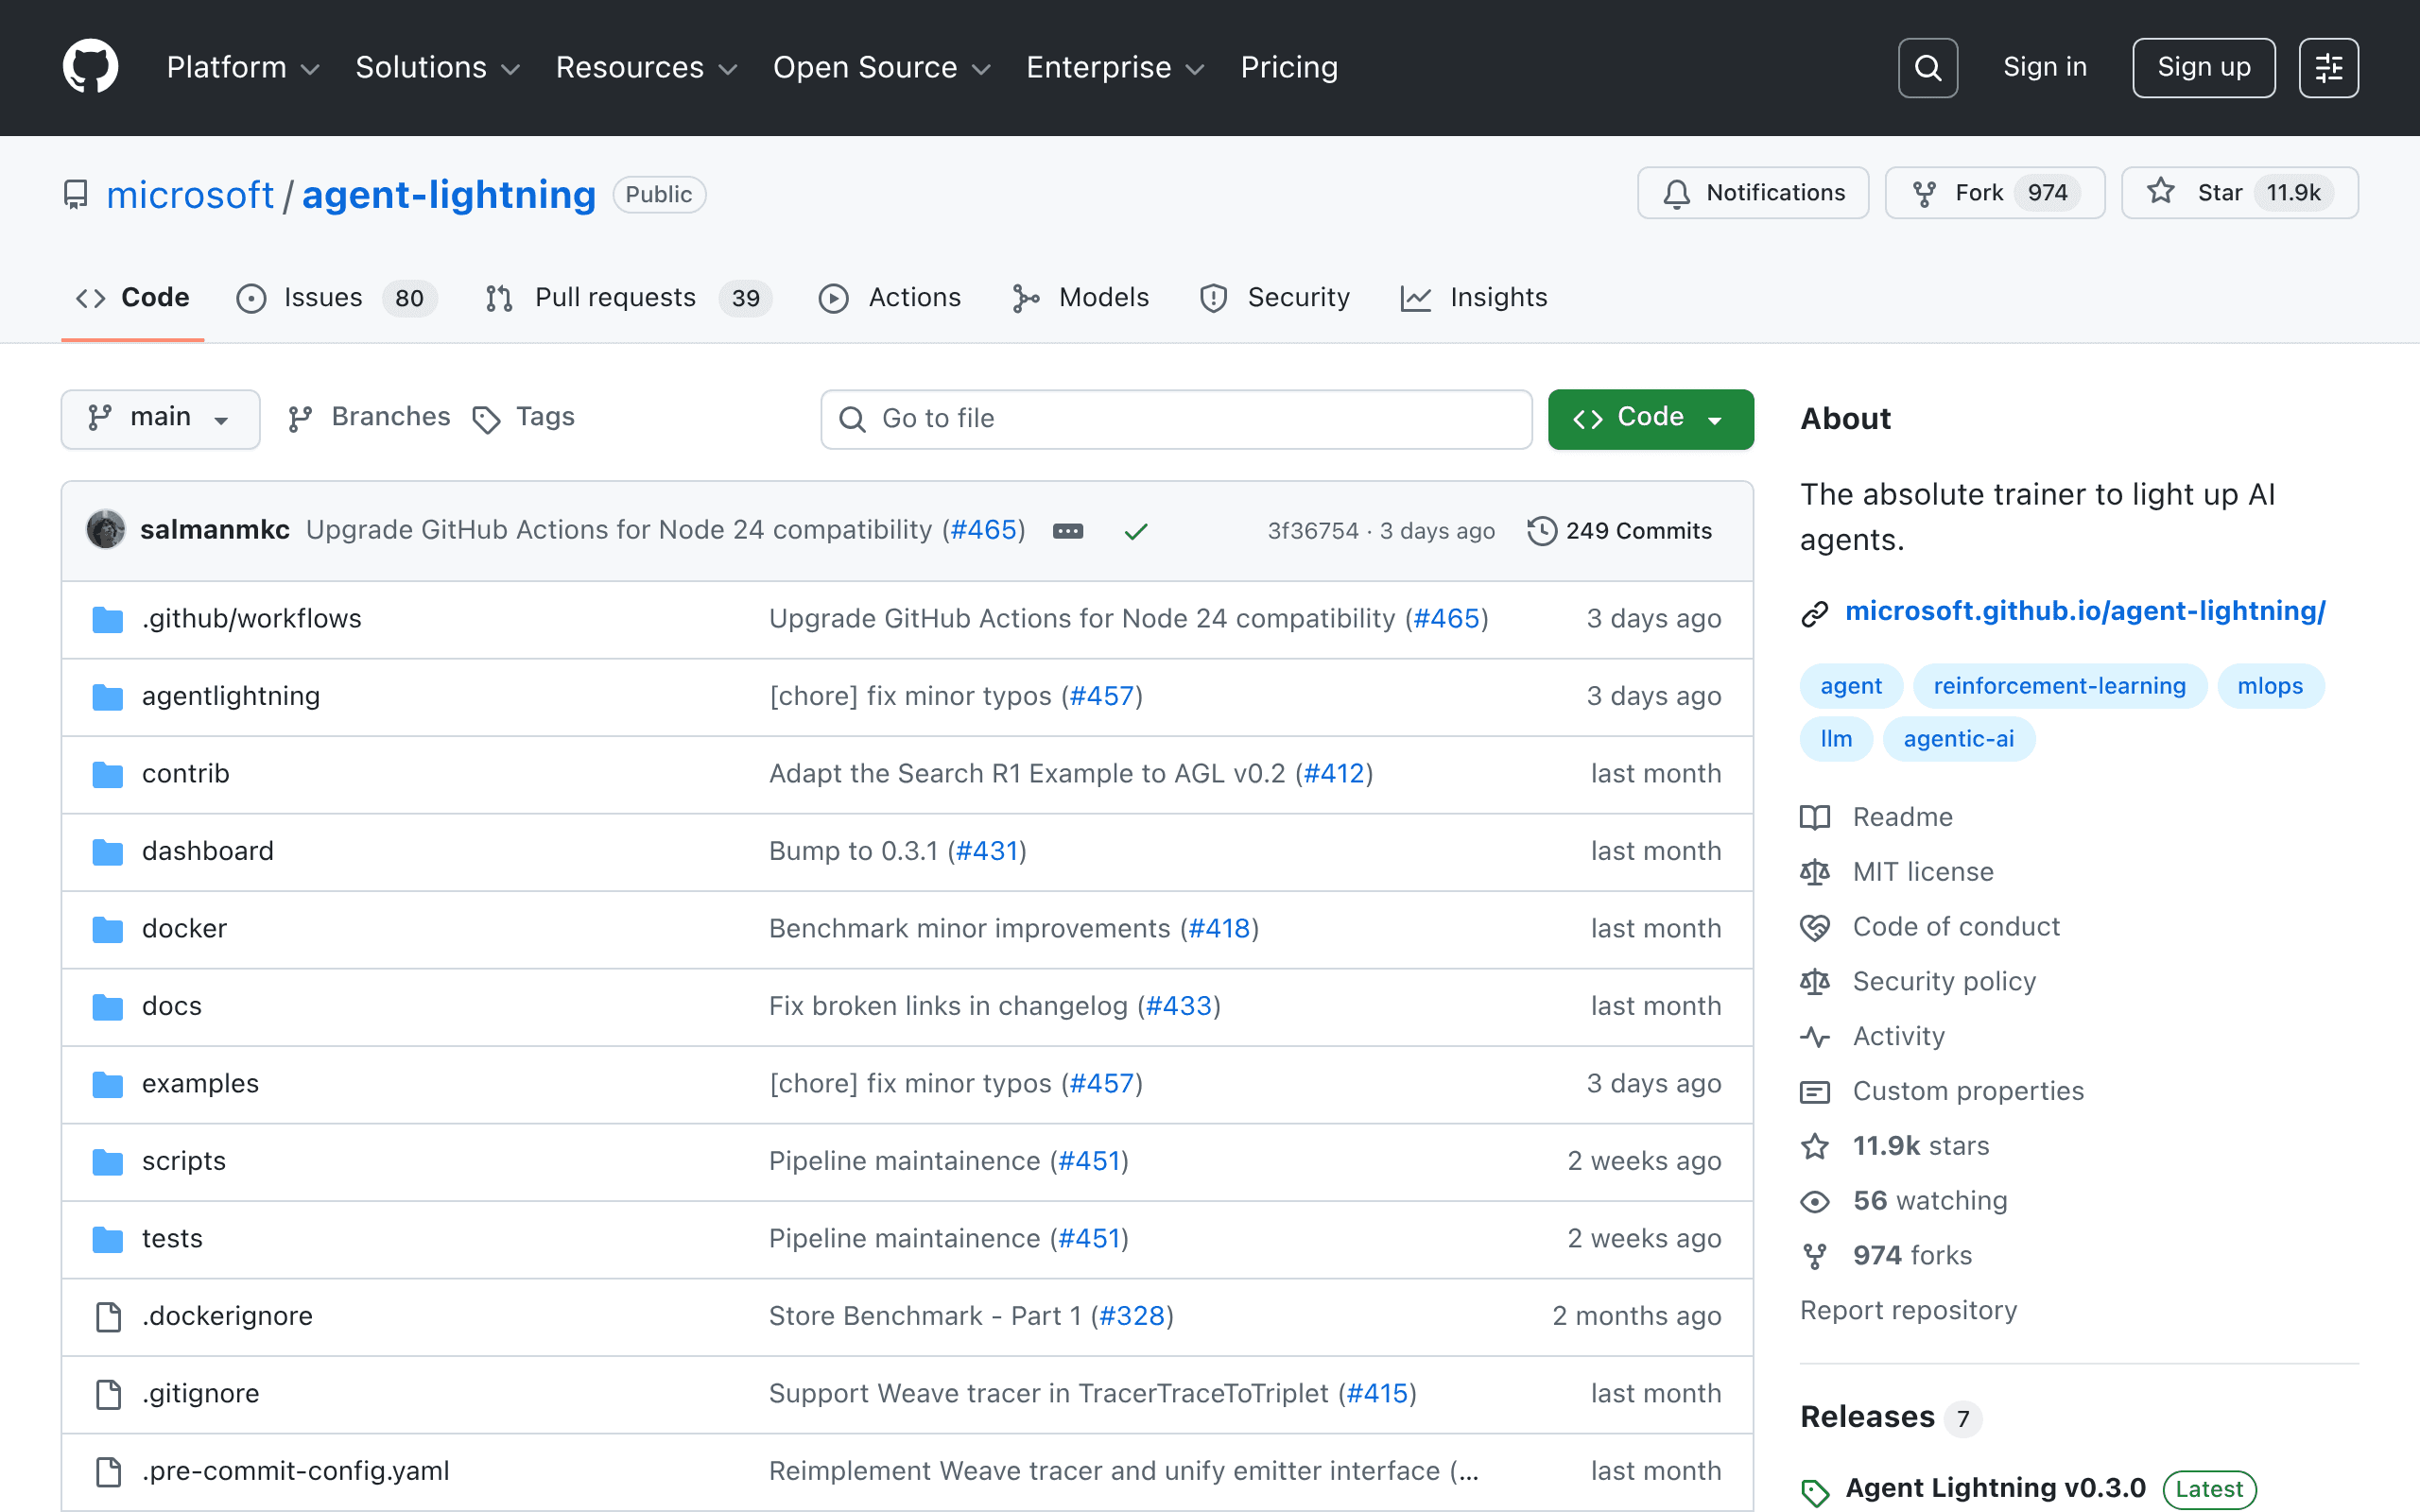Click the reinforcement-learning topic tag
The width and height of the screenshot is (2420, 1512).
point(2059,686)
